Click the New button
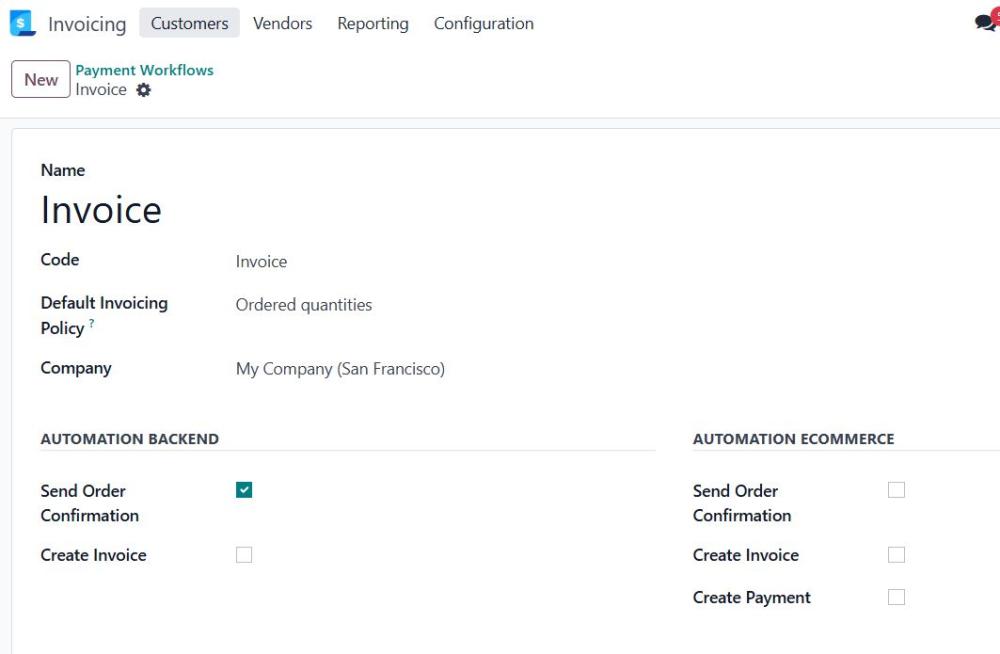This screenshot has width=1000, height=654. pos(41,79)
